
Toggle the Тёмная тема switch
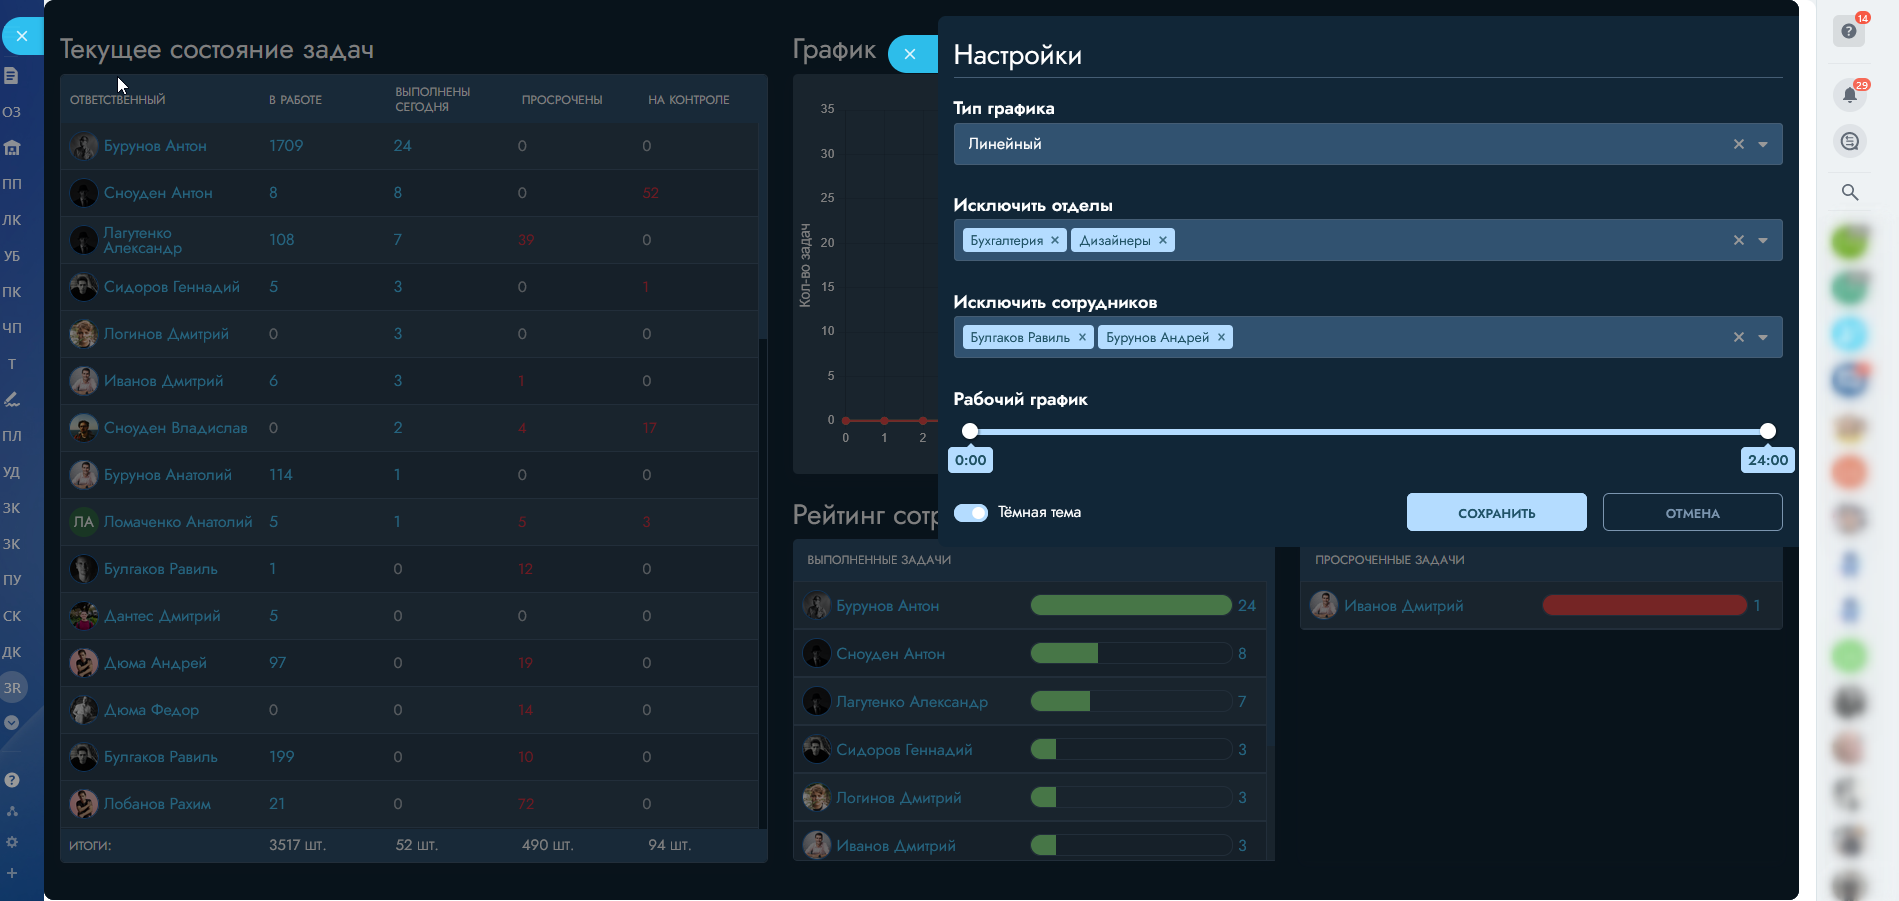(x=971, y=513)
